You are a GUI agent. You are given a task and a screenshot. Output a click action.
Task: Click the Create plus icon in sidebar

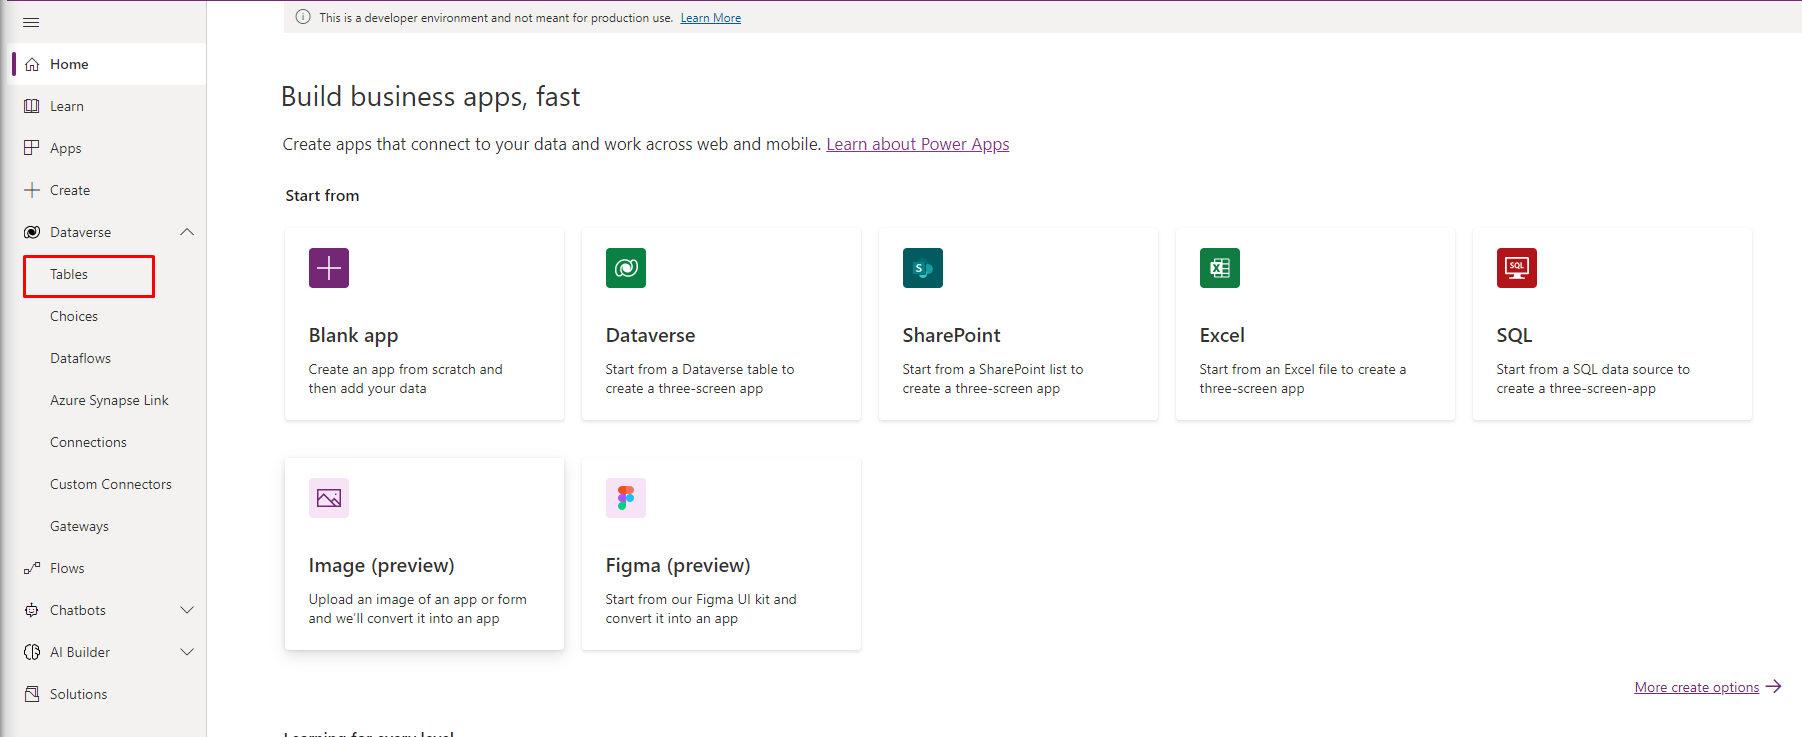click(x=32, y=190)
